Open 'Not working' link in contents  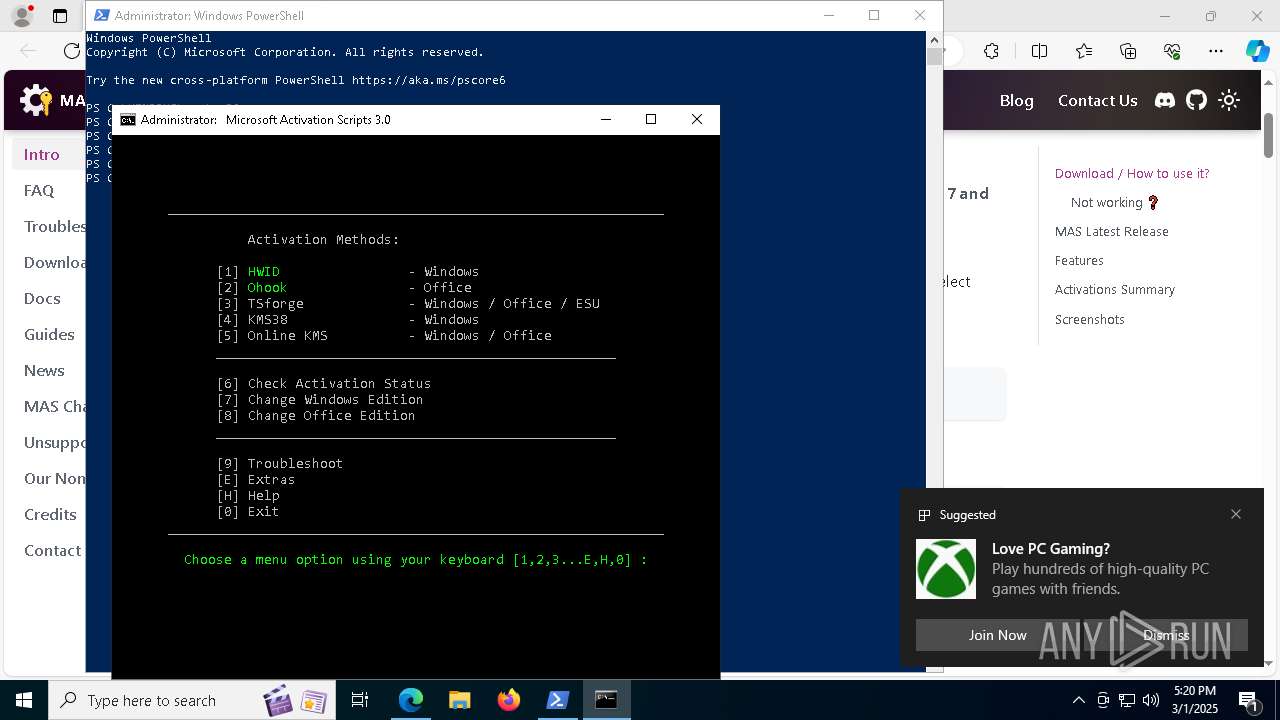pyautogui.click(x=1115, y=202)
